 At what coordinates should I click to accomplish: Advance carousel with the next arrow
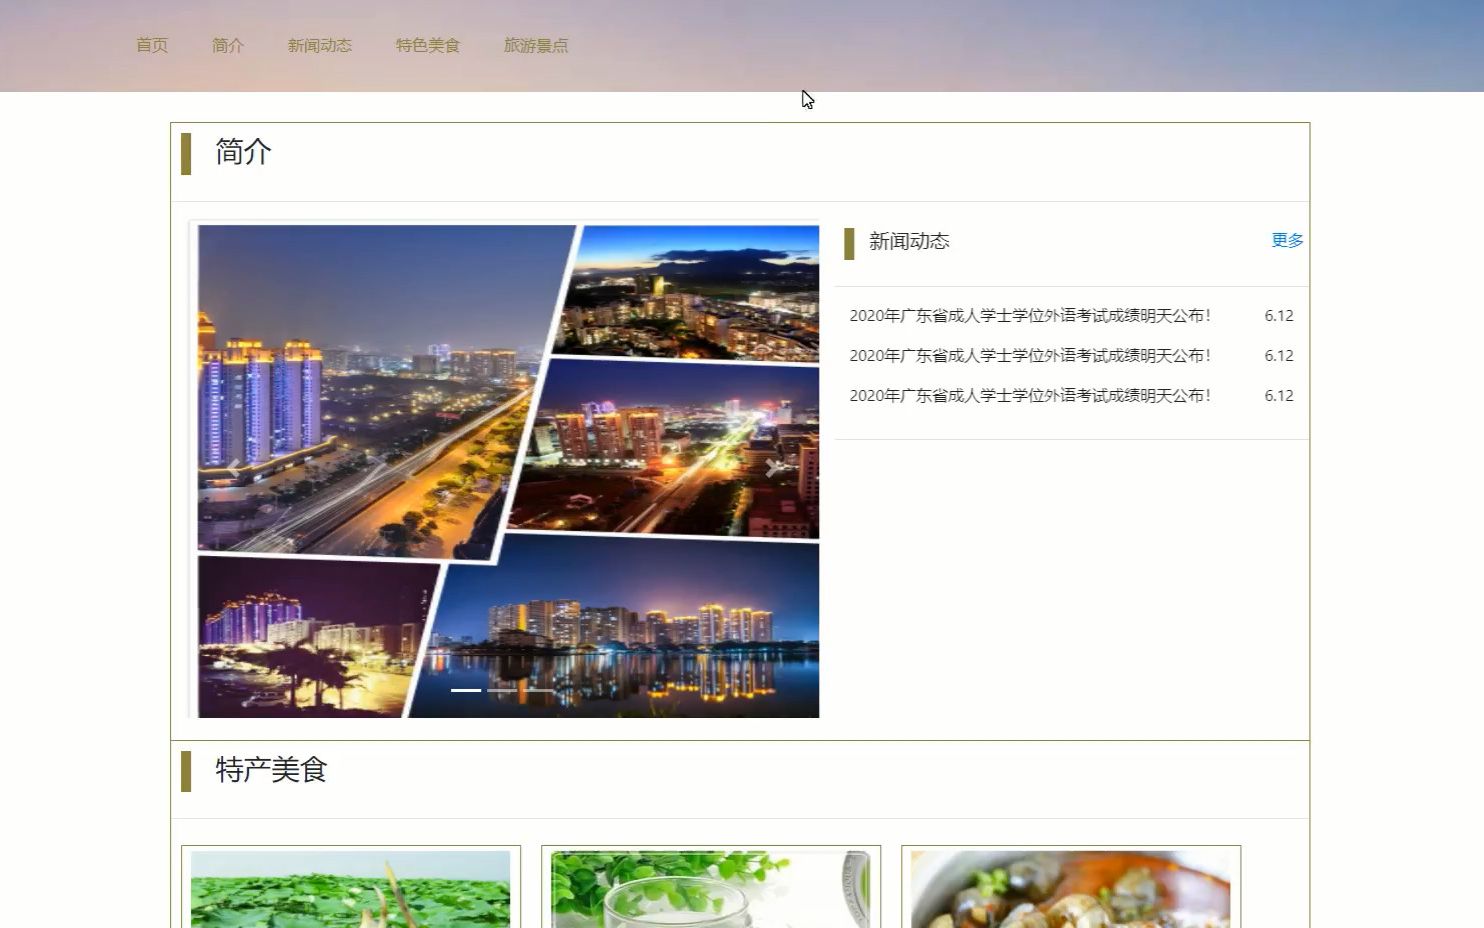pyautogui.click(x=772, y=467)
